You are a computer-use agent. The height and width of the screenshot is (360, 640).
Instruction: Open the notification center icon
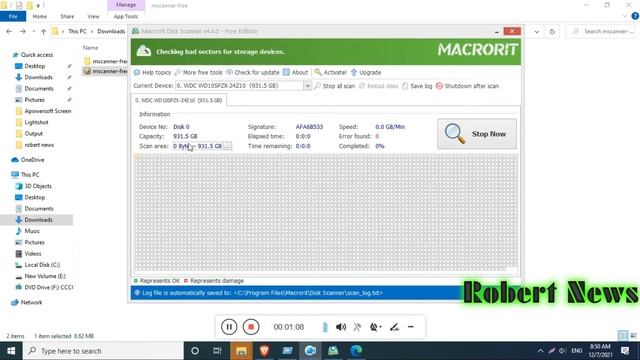[625, 351]
